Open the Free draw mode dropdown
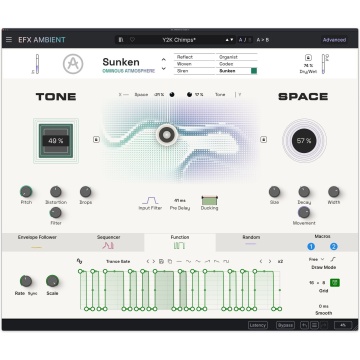Image resolution: width=360 pixels, height=360 pixels. [x=317, y=259]
